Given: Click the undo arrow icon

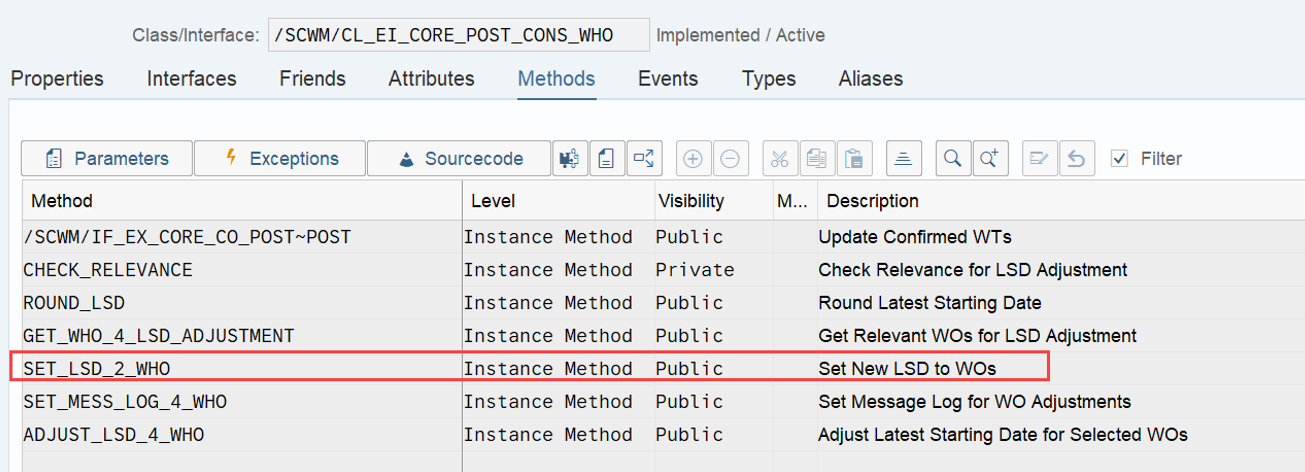Looking at the screenshot, I should [1076, 158].
